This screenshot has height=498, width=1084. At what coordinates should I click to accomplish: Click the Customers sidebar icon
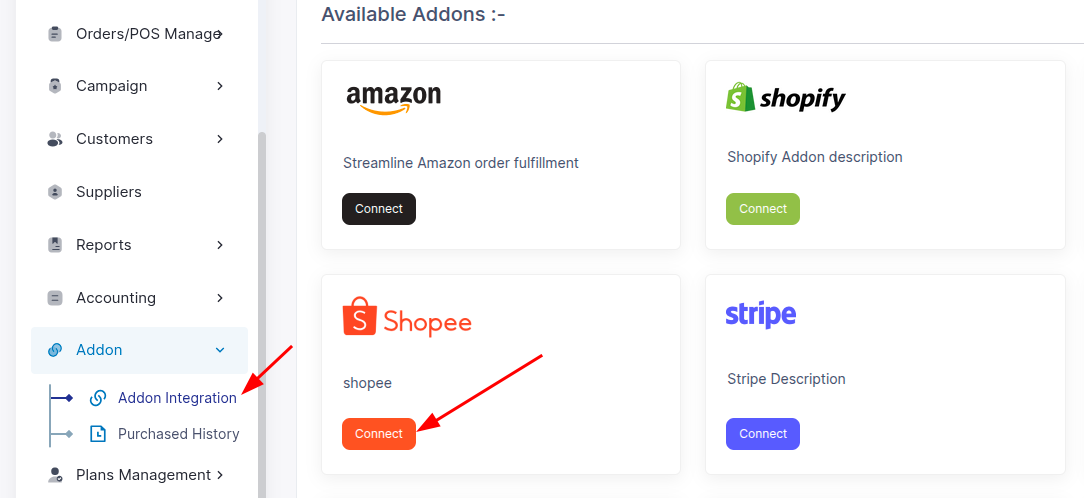55,139
